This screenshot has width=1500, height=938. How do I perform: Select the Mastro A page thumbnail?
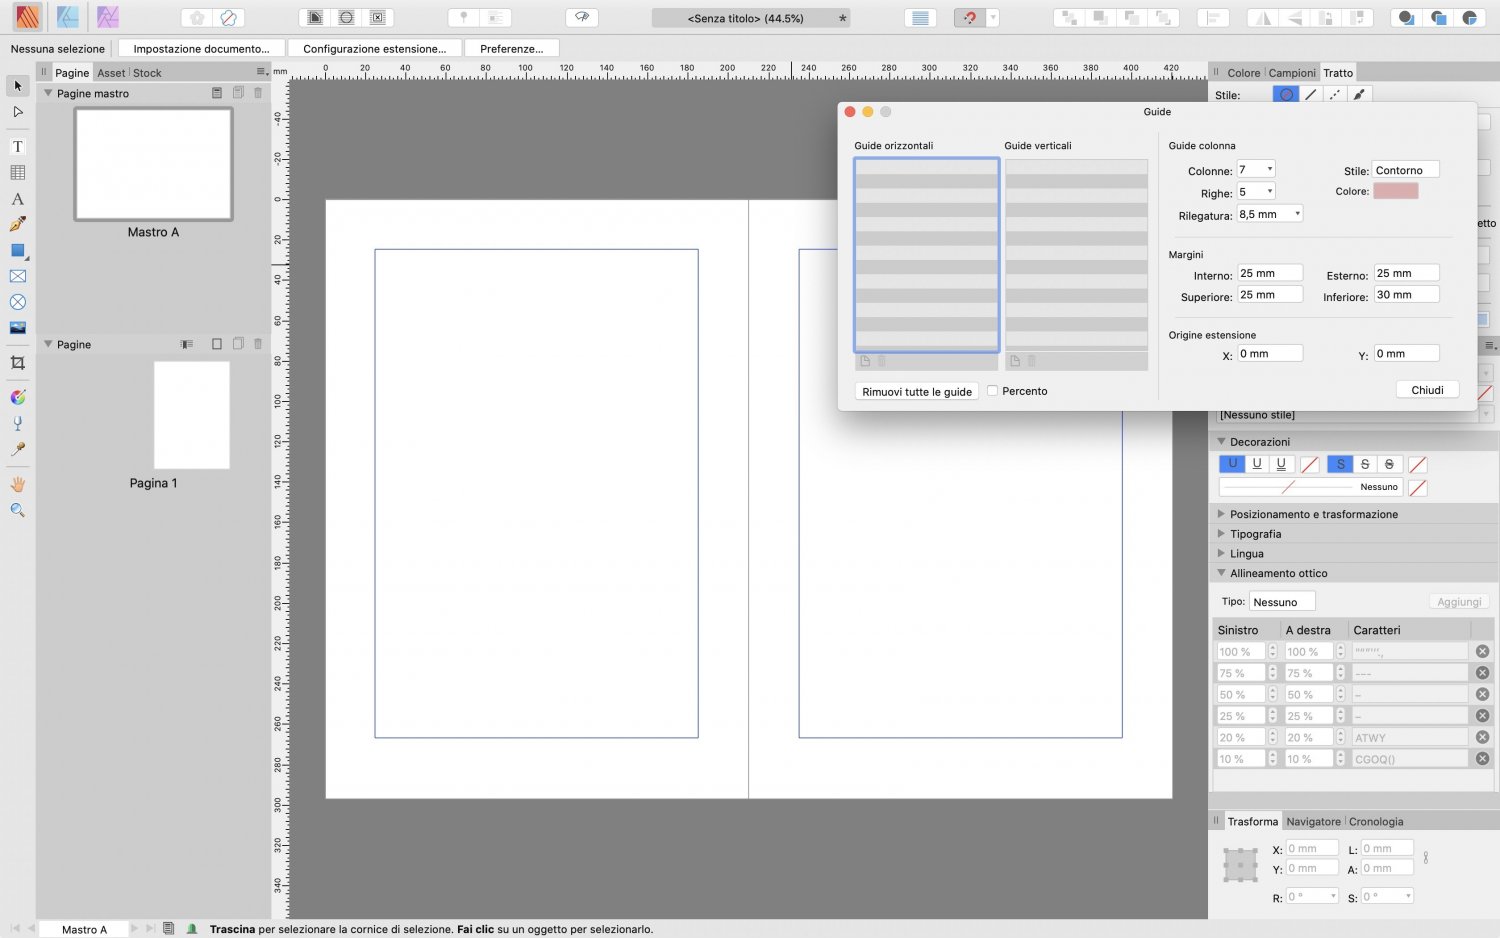(153, 164)
